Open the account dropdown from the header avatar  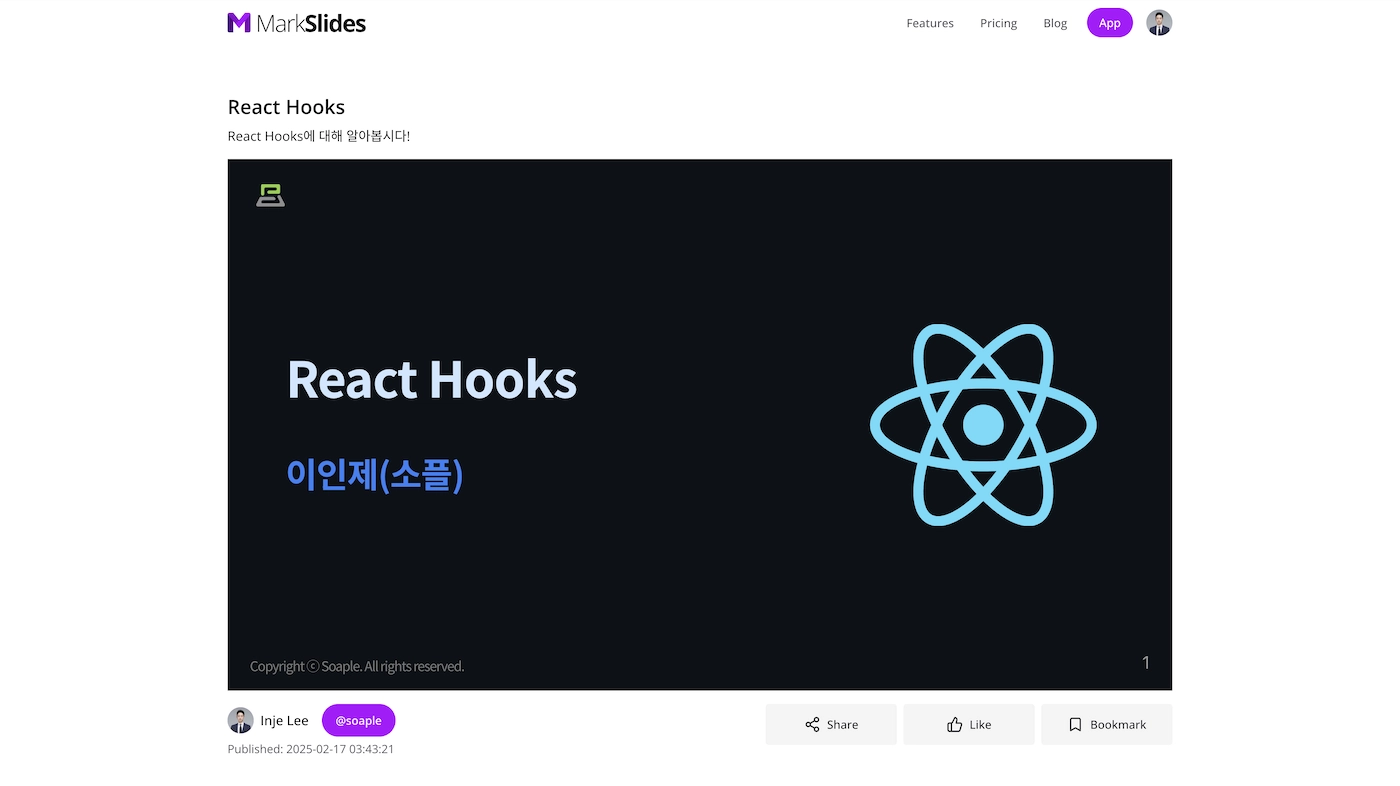(x=1158, y=22)
